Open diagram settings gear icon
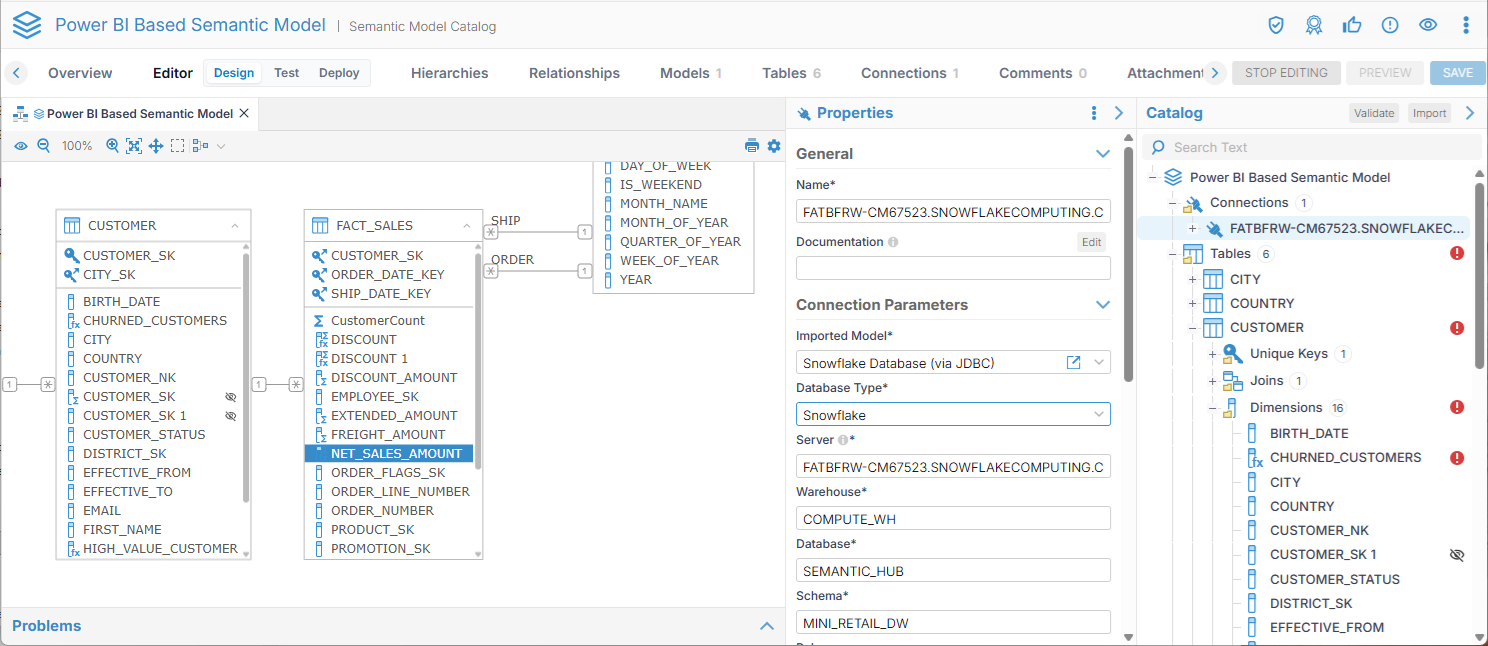 point(774,146)
